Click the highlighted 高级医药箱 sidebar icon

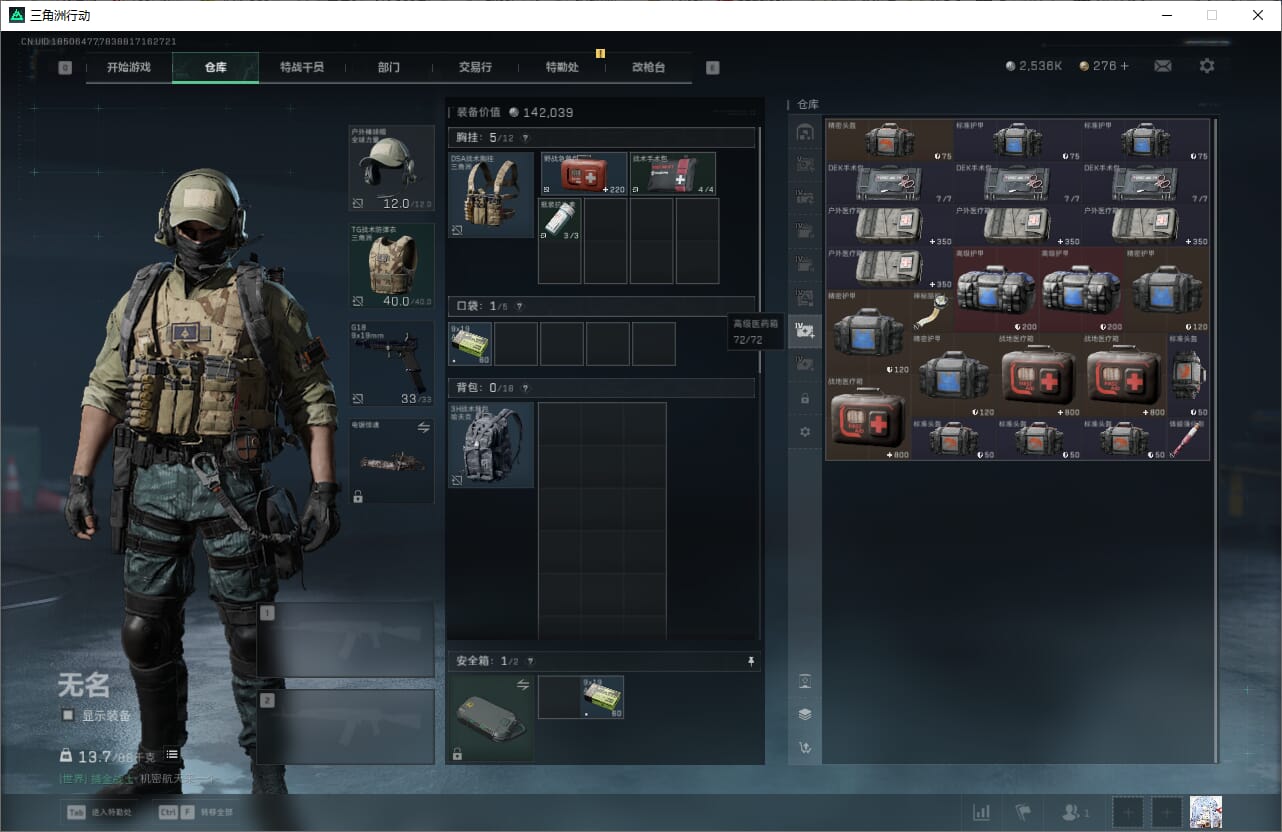(x=805, y=331)
